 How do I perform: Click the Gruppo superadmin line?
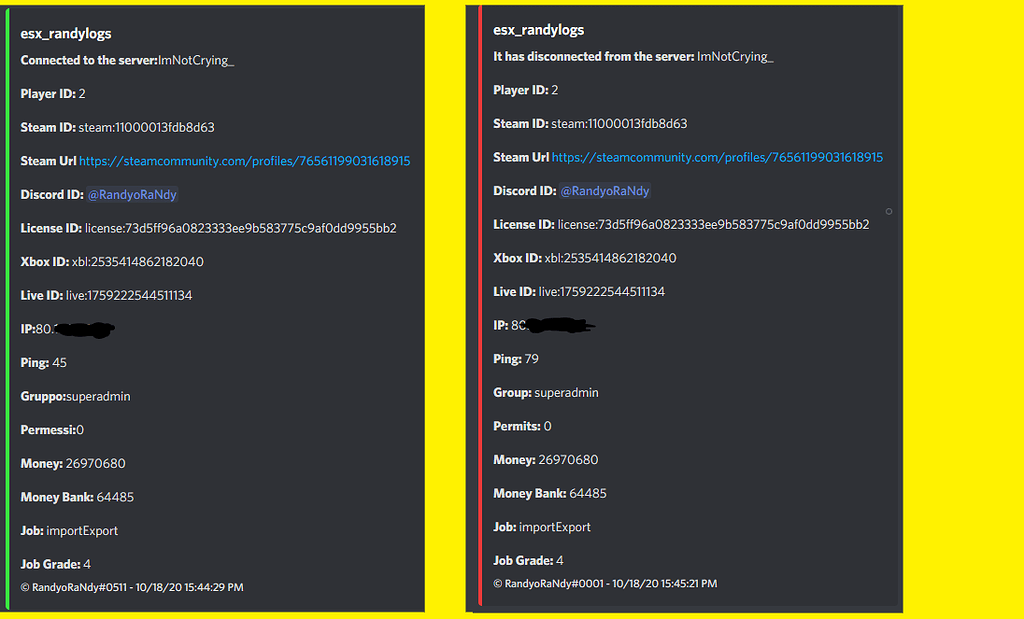(76, 397)
